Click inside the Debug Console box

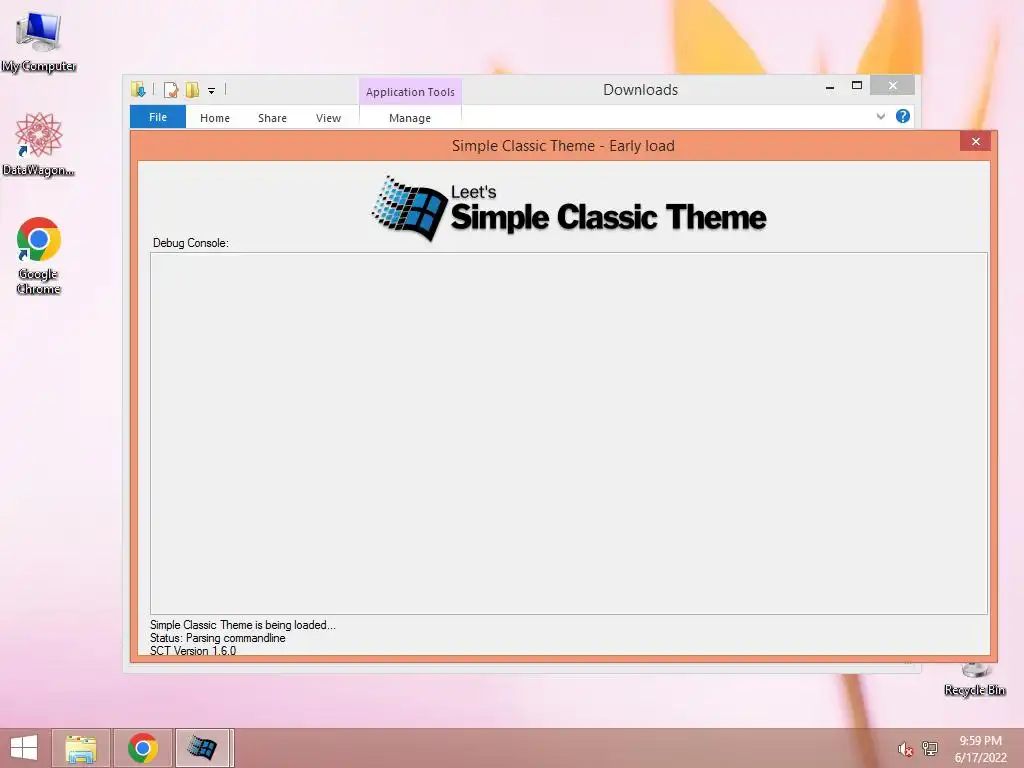pos(568,433)
